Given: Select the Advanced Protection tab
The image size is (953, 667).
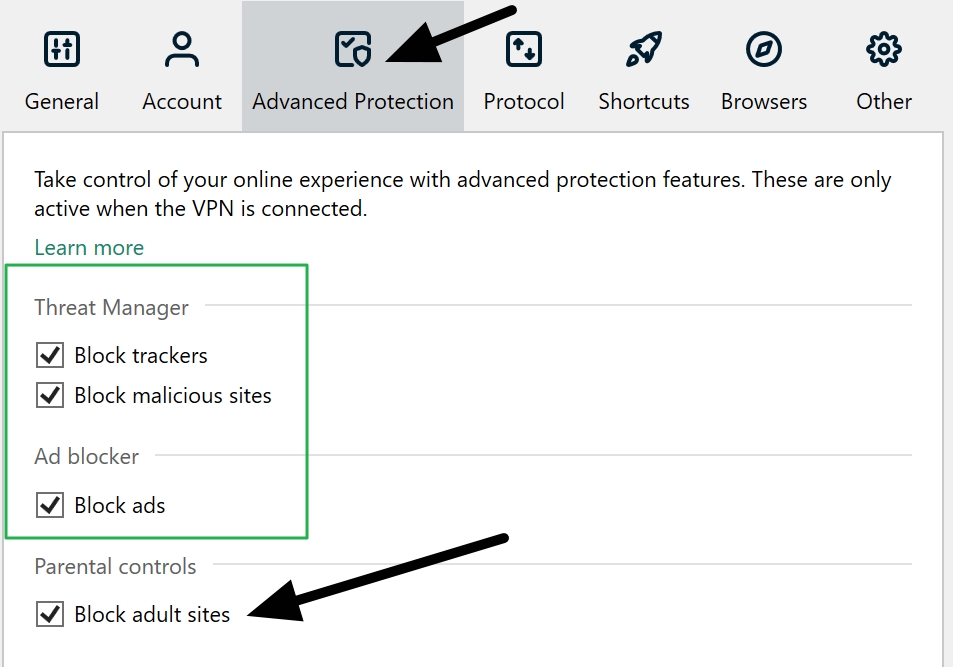Looking at the screenshot, I should (x=352, y=101).
